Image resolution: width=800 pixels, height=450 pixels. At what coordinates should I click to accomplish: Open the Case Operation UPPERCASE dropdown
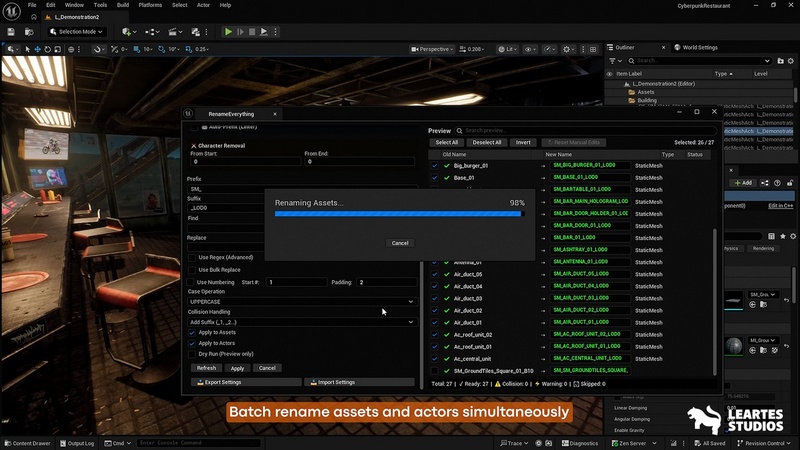[301, 301]
